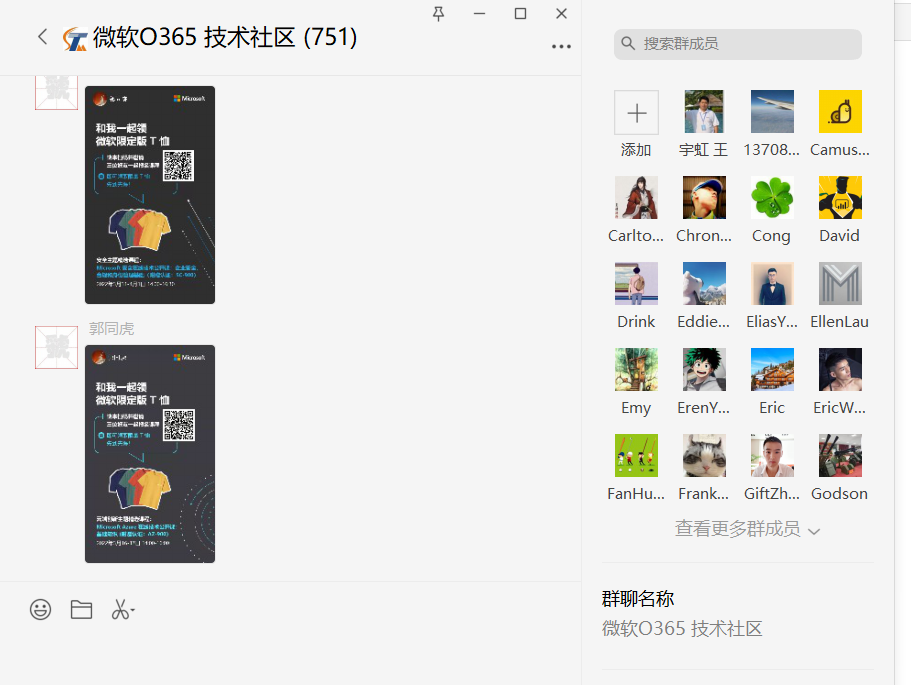Edit the group name 微软O365 技术社区
This screenshot has height=685, width=911.
click(x=682, y=629)
